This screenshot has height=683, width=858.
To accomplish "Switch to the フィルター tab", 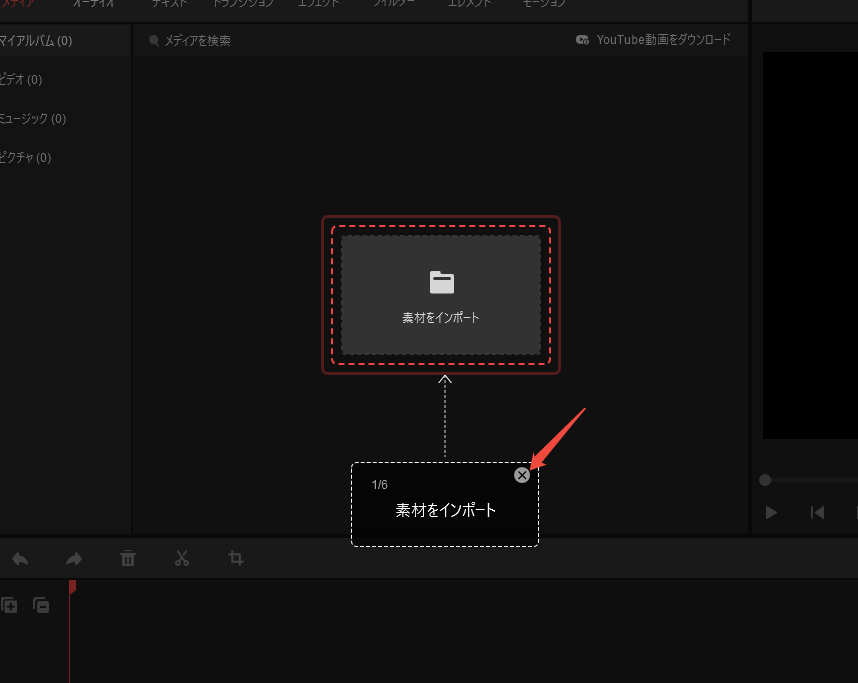I will [394, 3].
